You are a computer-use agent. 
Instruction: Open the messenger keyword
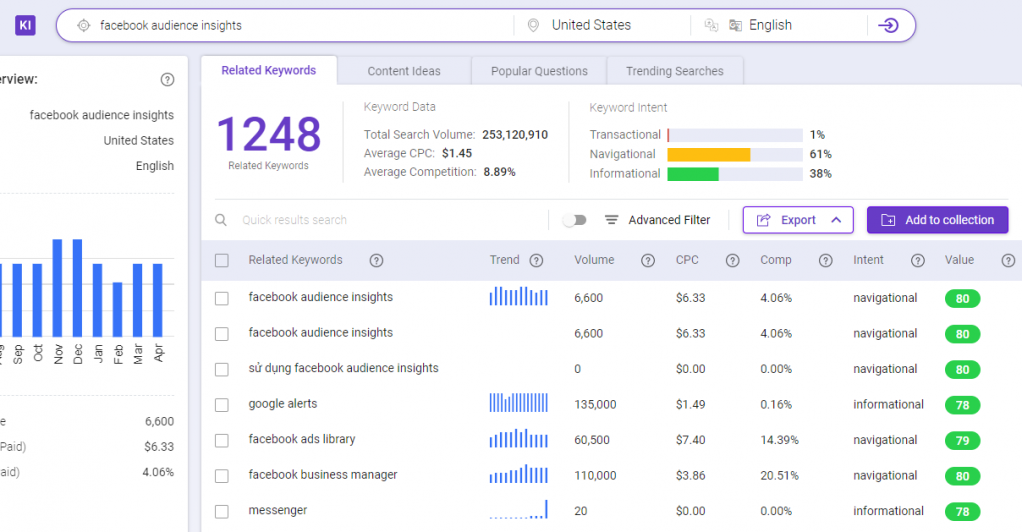pyautogui.click(x=278, y=510)
